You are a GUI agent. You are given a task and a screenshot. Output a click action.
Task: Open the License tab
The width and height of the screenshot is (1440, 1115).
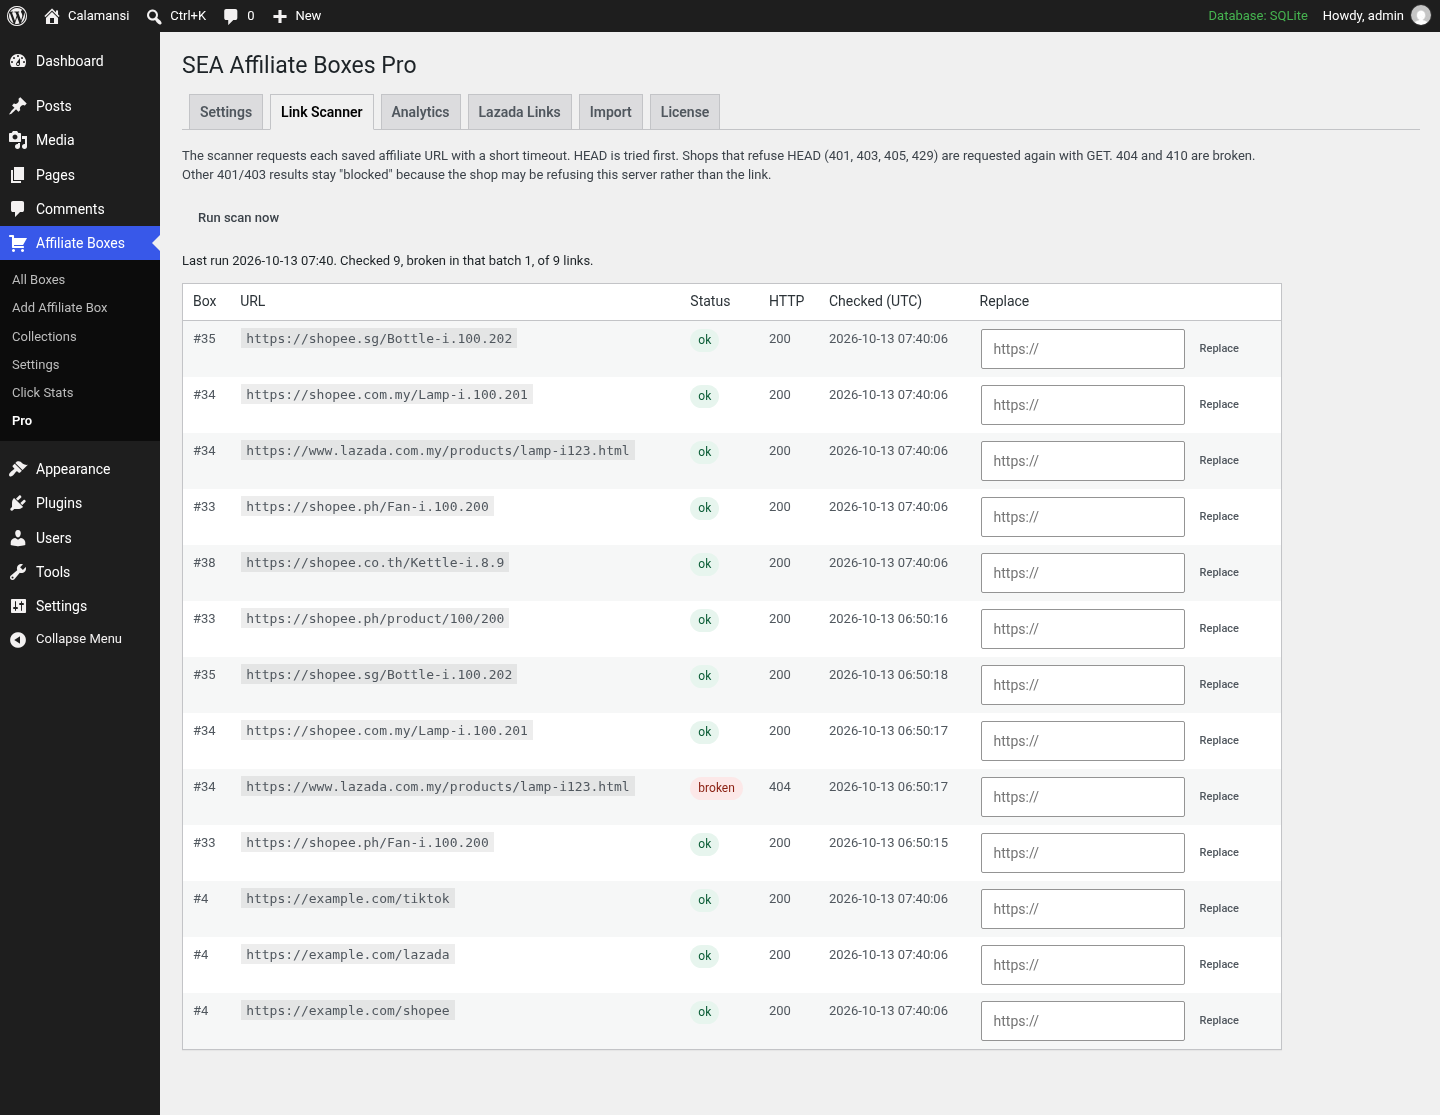(x=684, y=112)
